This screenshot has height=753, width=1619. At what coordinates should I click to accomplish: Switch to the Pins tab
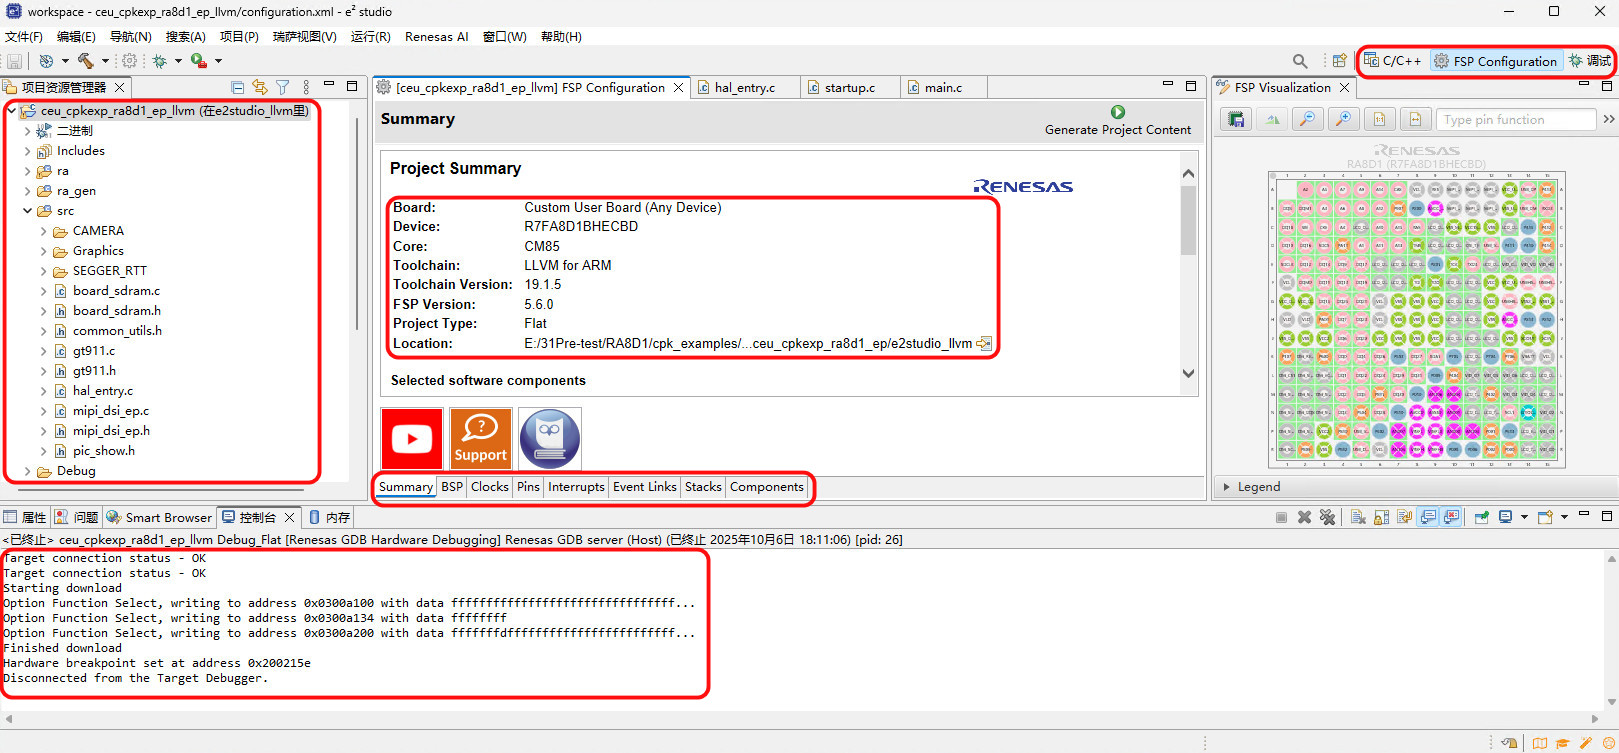coord(528,487)
